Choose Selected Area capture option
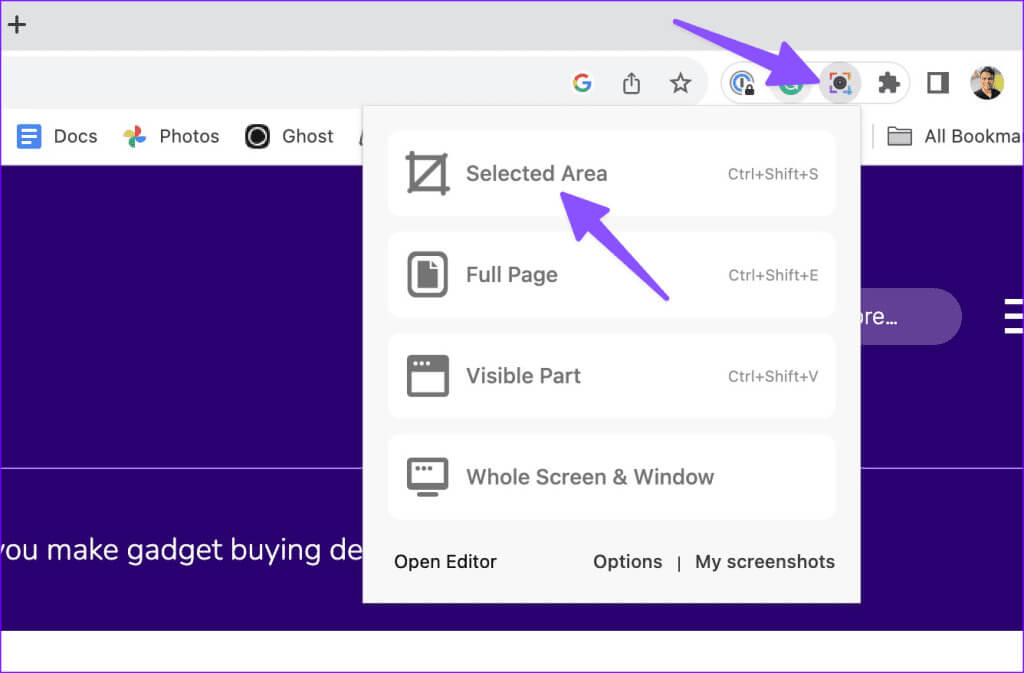 (611, 174)
